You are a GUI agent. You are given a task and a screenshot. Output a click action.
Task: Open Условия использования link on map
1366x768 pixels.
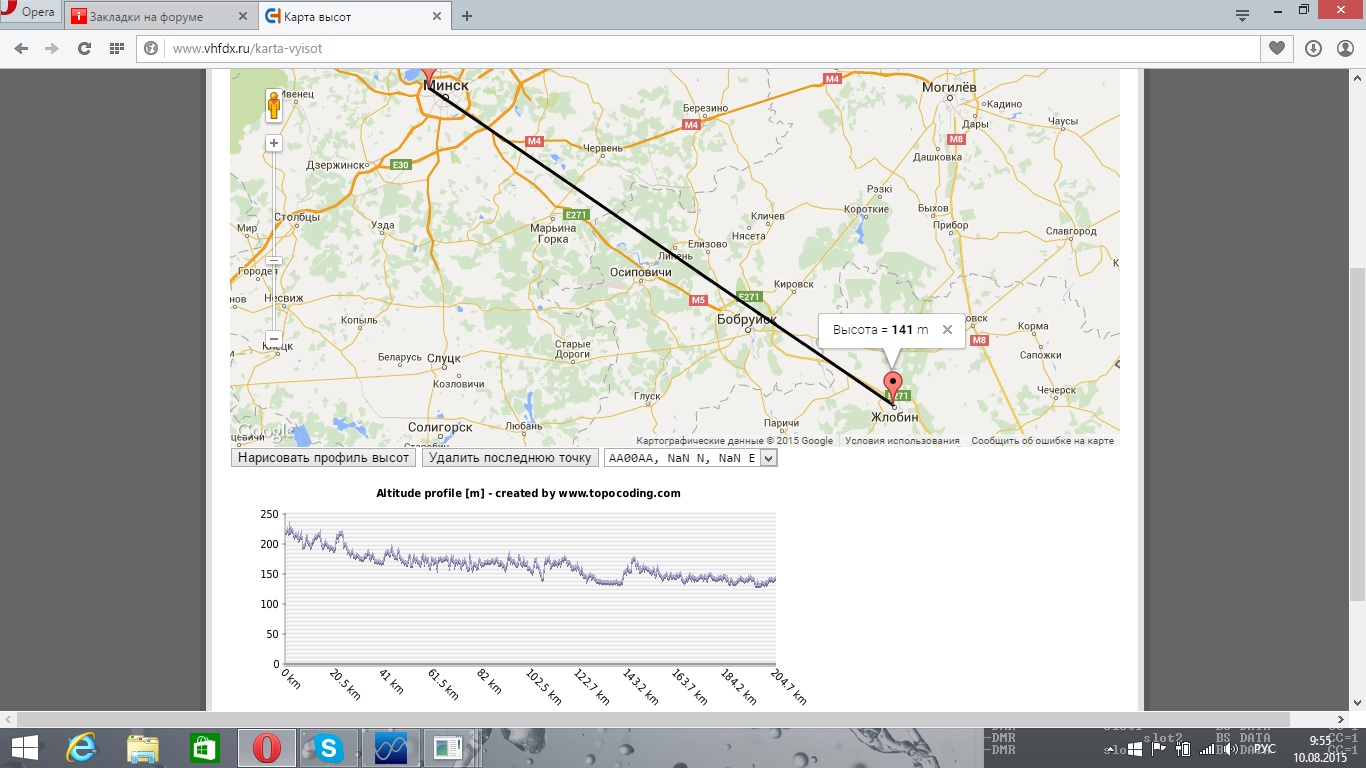[x=902, y=441]
